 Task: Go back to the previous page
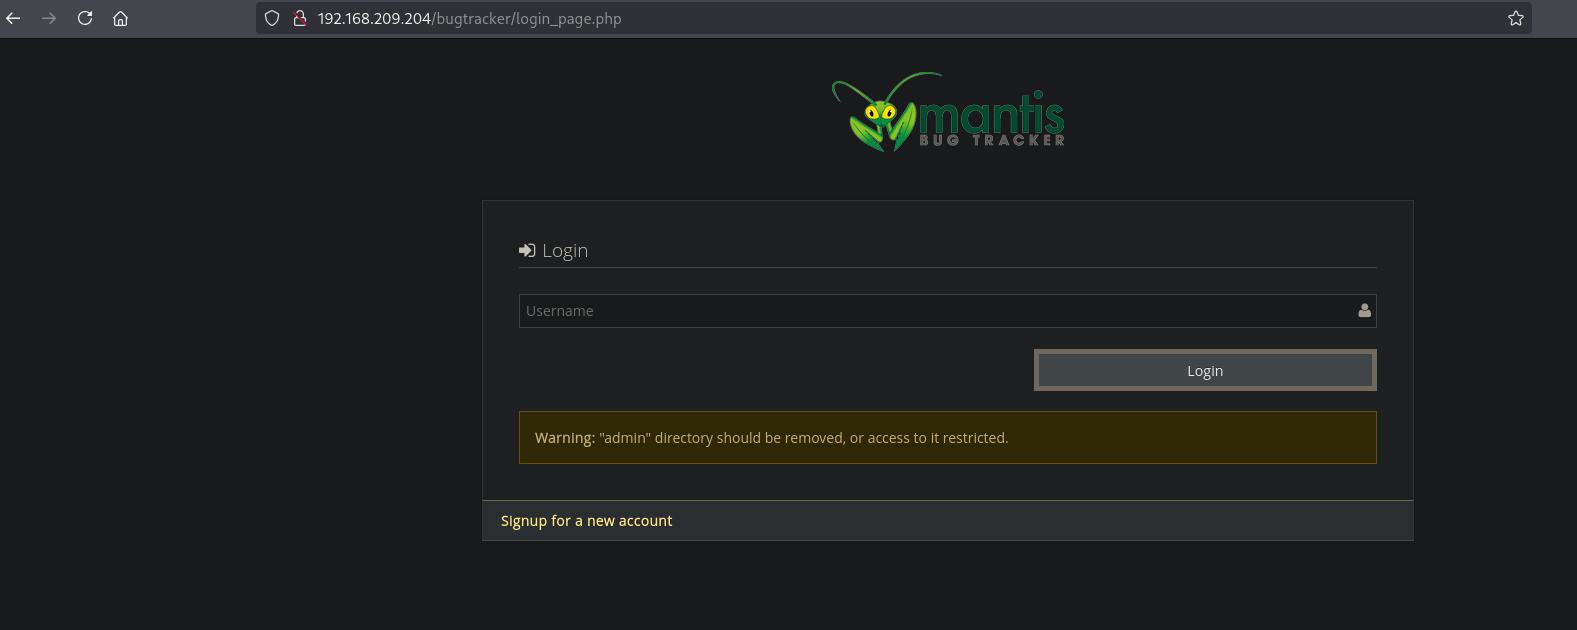coord(14,18)
